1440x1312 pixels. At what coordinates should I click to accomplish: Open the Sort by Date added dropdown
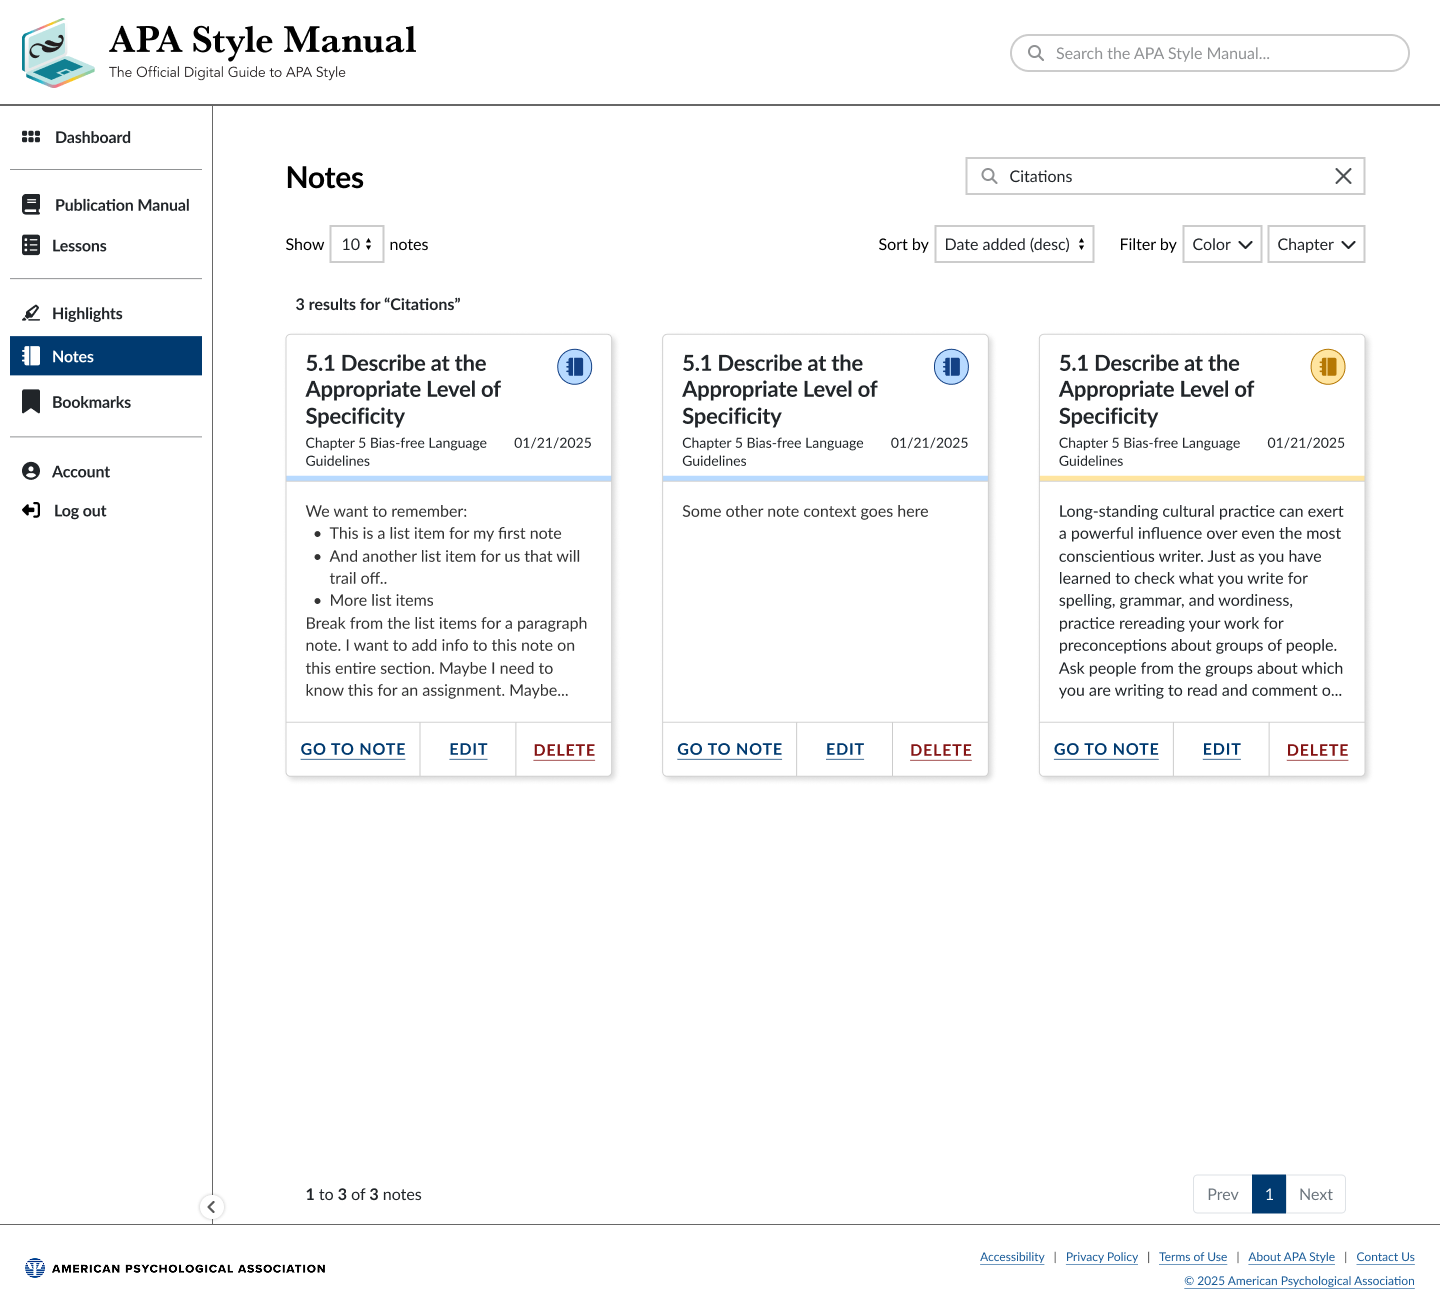(1014, 244)
